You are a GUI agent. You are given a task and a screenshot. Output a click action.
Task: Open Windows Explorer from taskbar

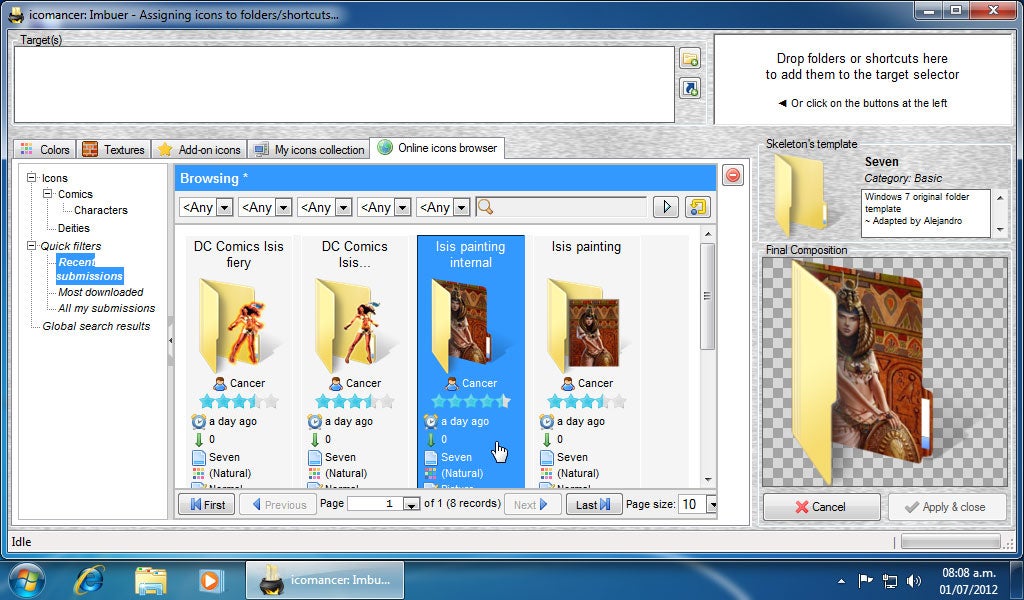(x=150, y=580)
